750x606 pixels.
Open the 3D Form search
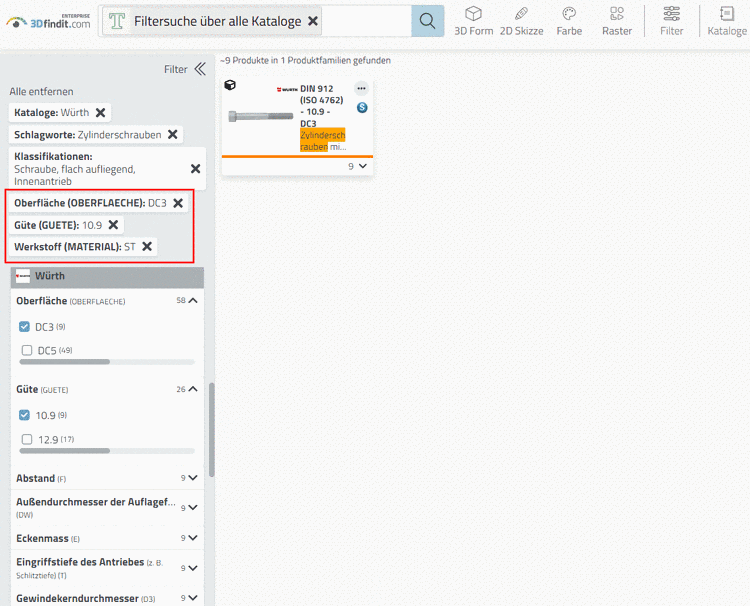point(473,22)
